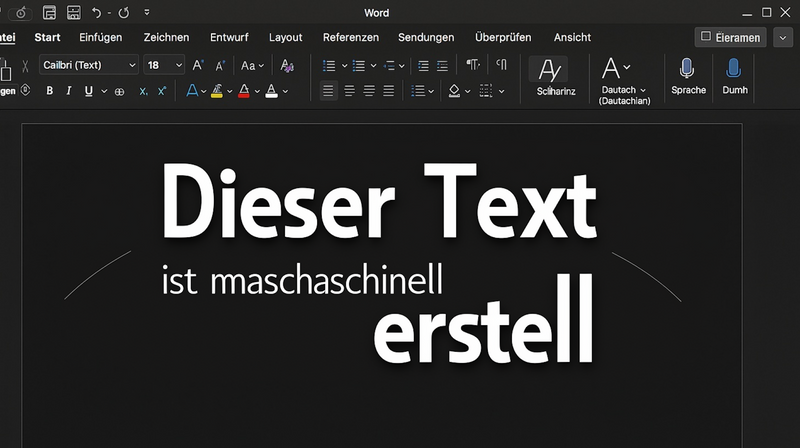Apply subscript formatting
The image size is (800, 448).
[x=143, y=91]
